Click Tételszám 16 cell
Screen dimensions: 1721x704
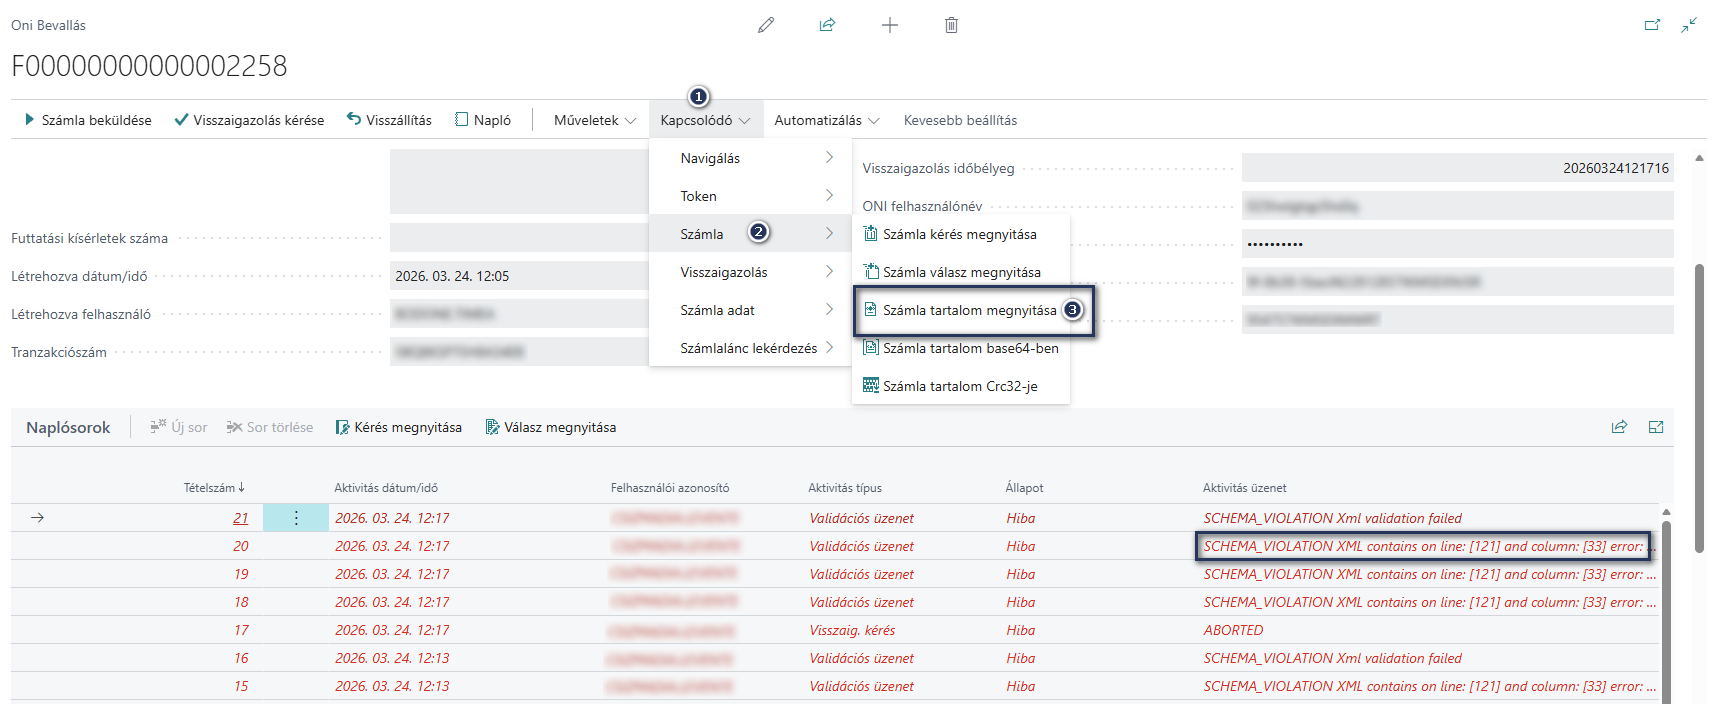pos(241,658)
